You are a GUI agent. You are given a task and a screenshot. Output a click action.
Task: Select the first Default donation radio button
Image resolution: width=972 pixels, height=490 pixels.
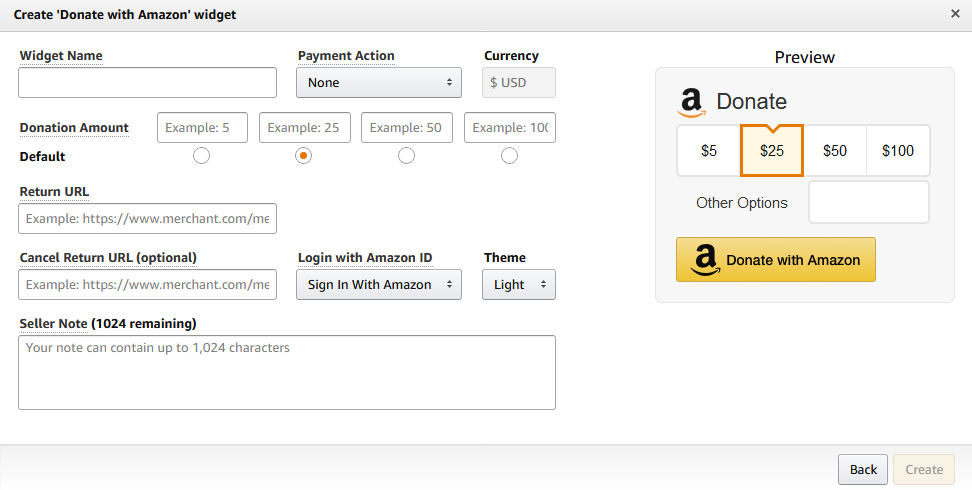202,155
